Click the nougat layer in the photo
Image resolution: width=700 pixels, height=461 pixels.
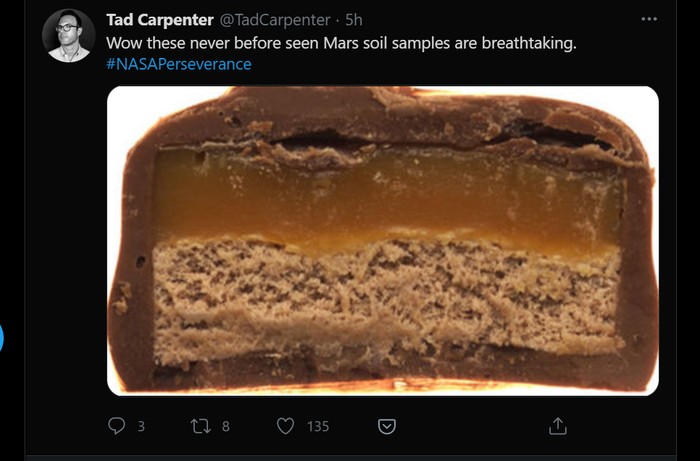coord(385,295)
